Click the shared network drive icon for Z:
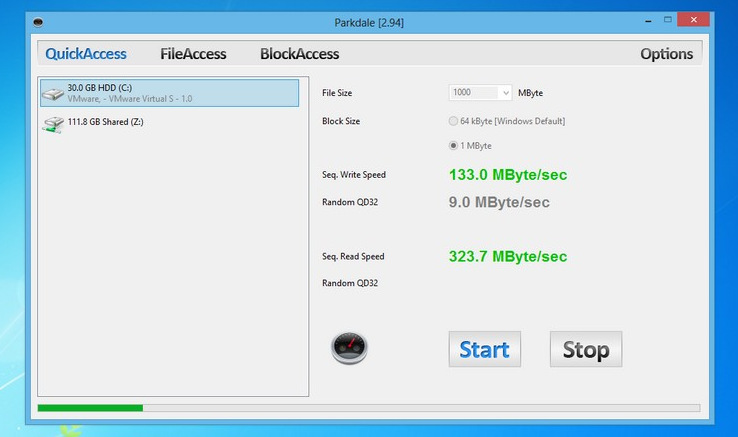738x437 pixels. point(53,125)
